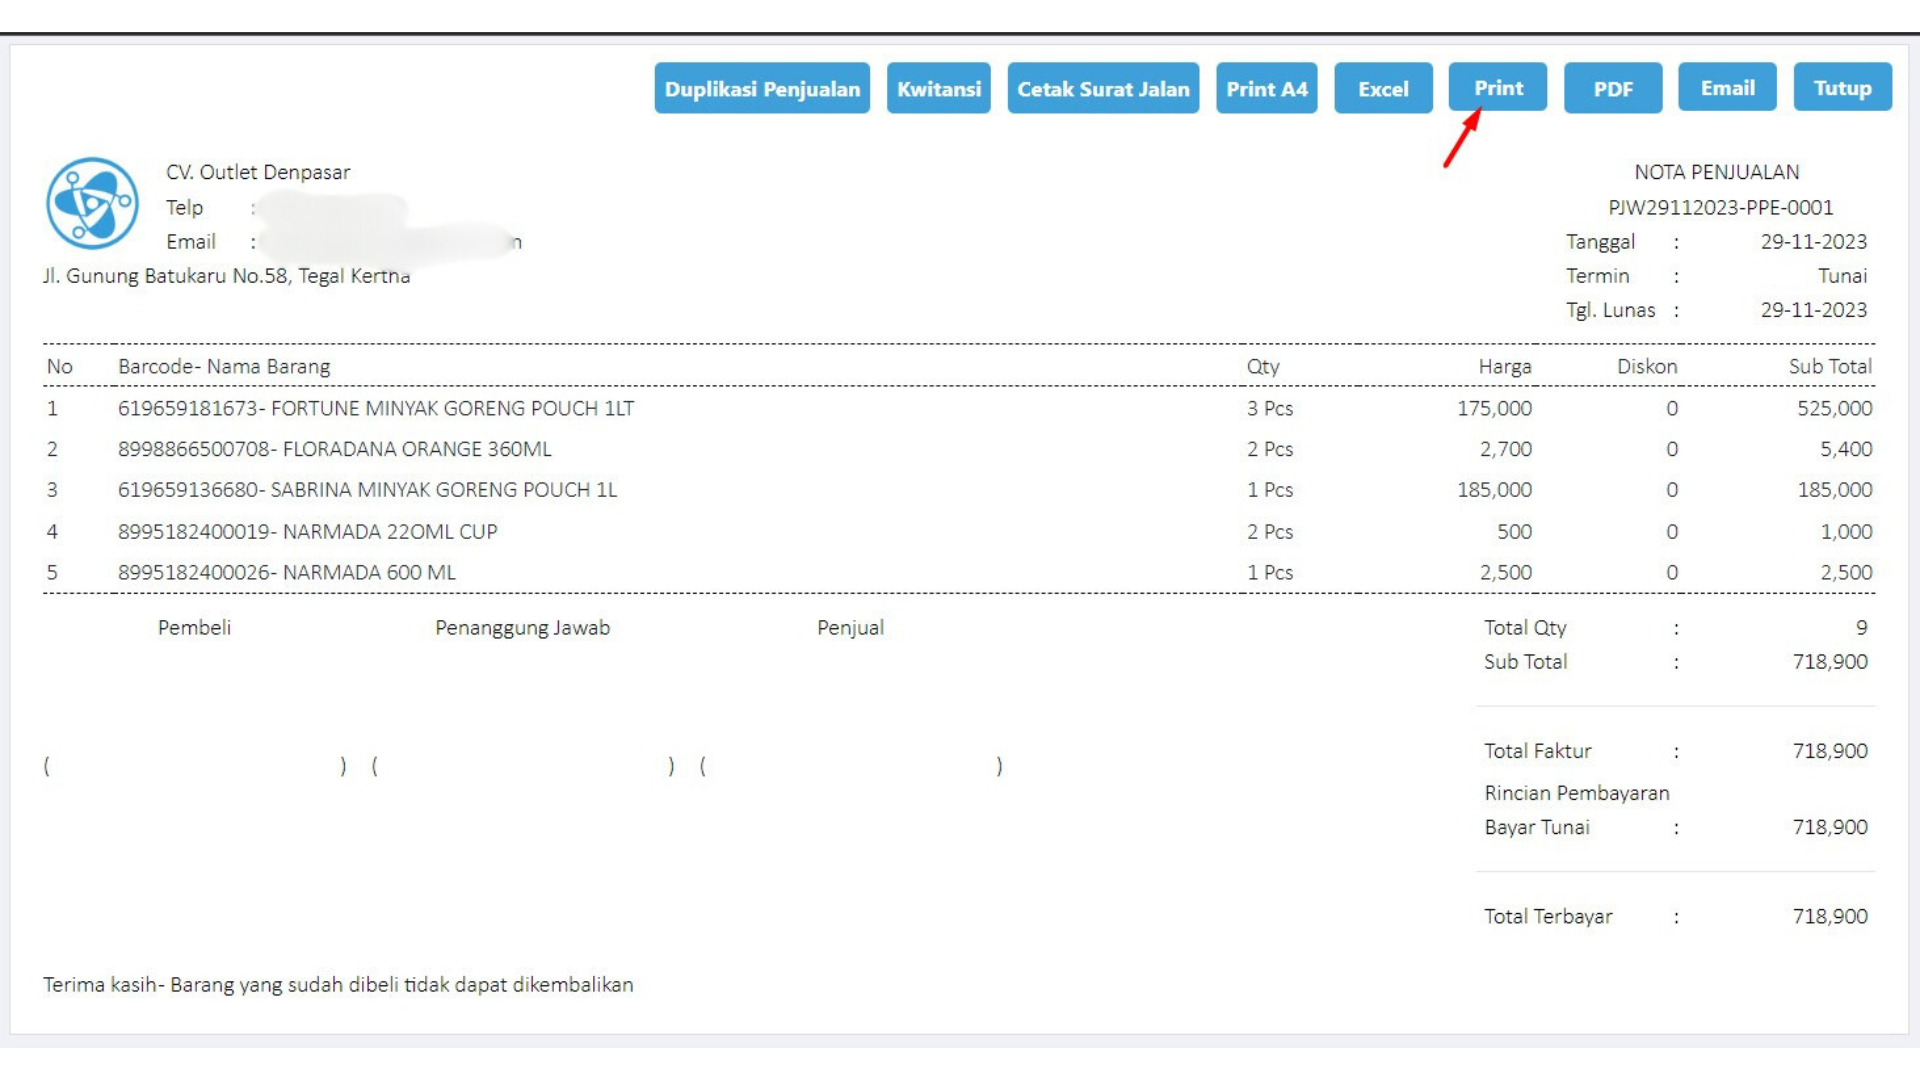Viewport: 1920px width, 1080px height.
Task: Click Barcode- Nama Barang column header
Action: tap(224, 366)
